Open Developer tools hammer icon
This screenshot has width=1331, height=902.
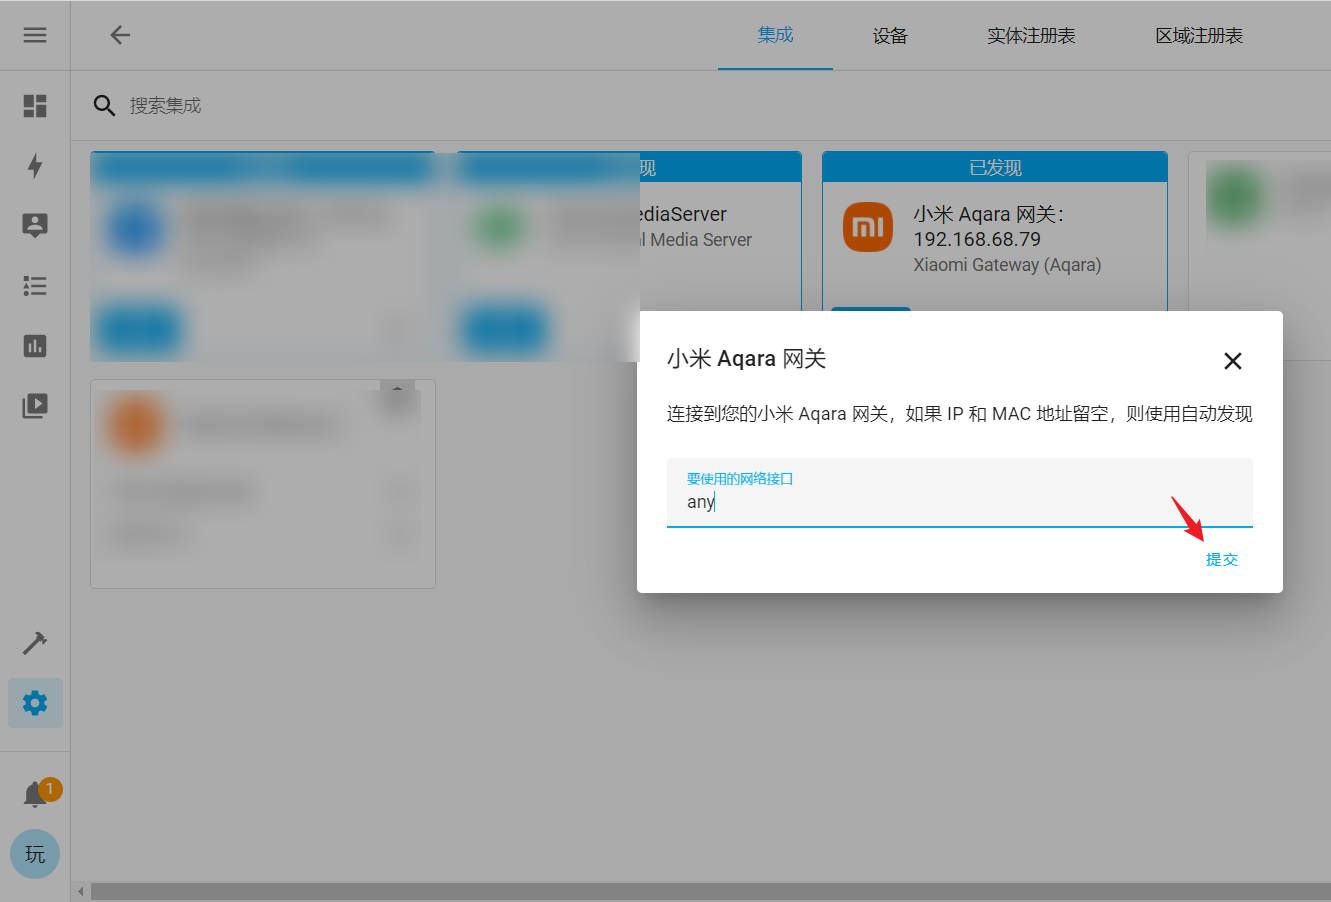click(35, 643)
